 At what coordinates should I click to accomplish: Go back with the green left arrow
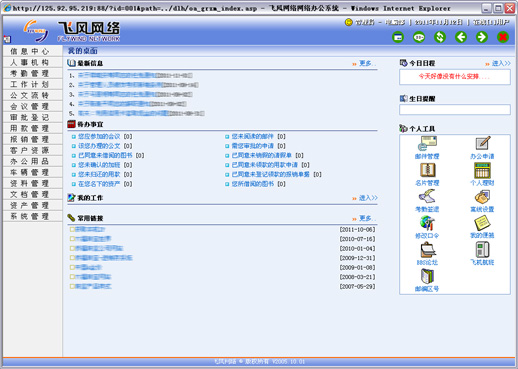point(461,37)
